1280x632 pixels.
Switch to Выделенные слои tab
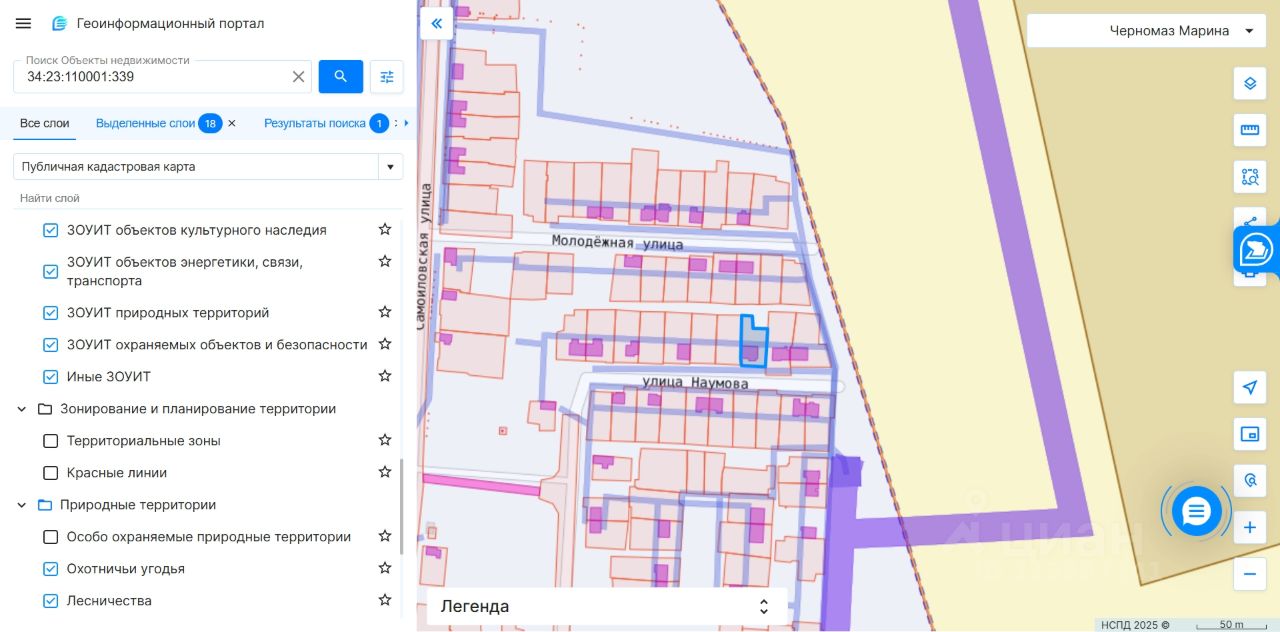point(146,123)
